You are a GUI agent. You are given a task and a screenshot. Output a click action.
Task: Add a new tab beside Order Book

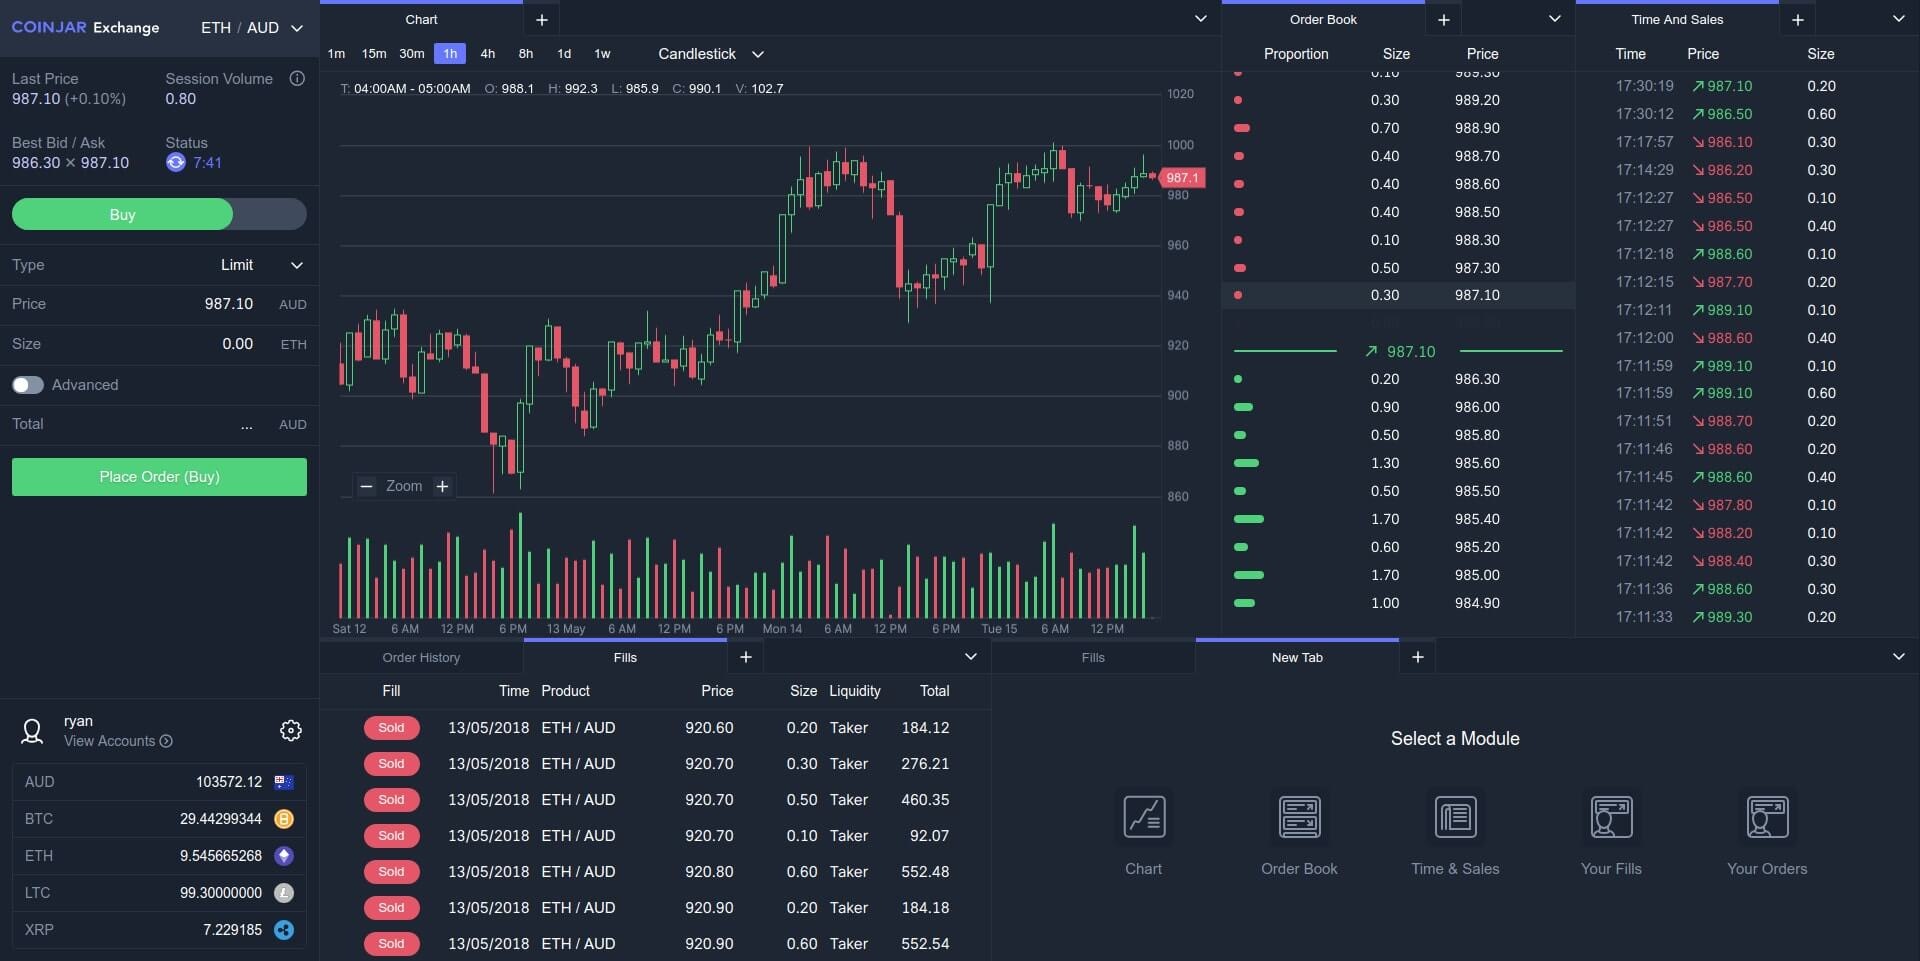(x=1443, y=19)
